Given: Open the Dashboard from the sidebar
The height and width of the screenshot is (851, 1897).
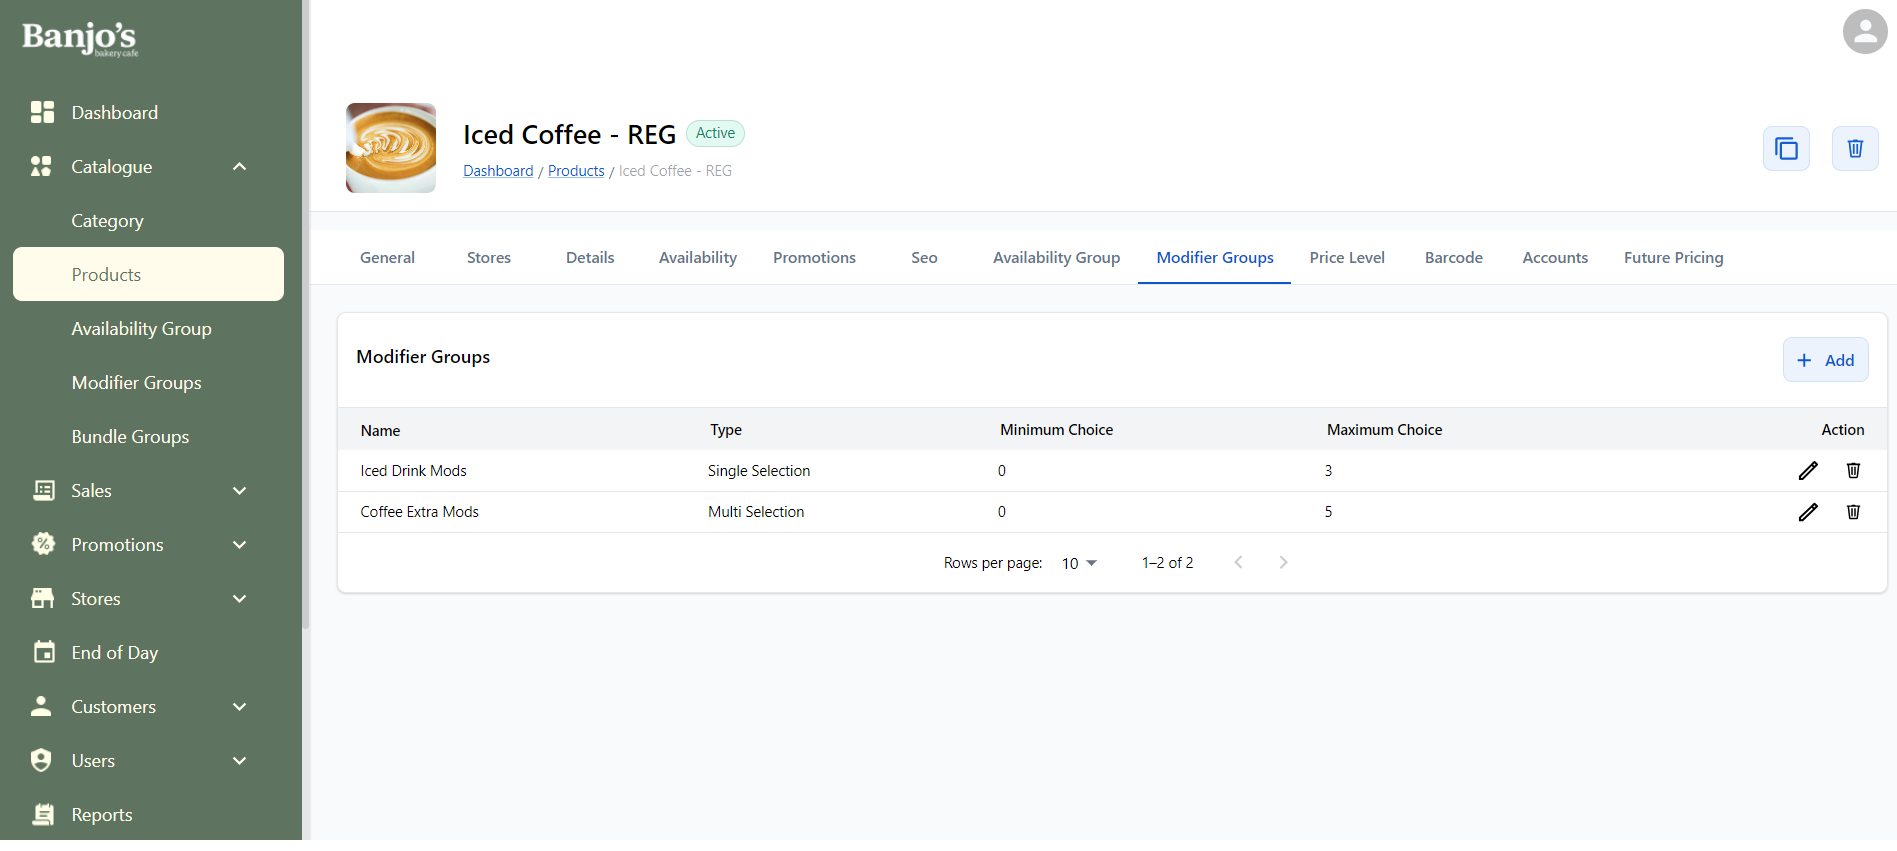Looking at the screenshot, I should 114,113.
